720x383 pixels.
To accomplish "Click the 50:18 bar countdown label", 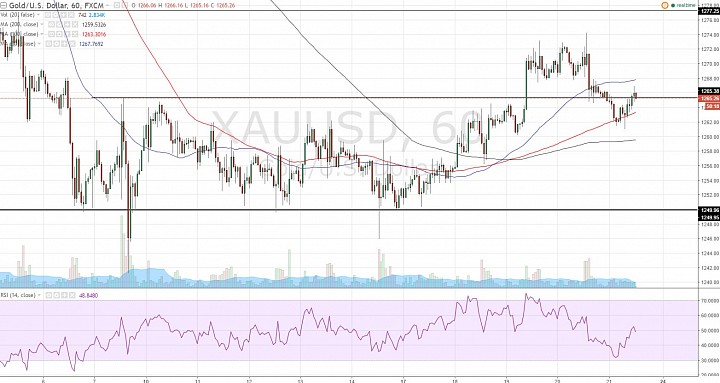I will click(712, 107).
